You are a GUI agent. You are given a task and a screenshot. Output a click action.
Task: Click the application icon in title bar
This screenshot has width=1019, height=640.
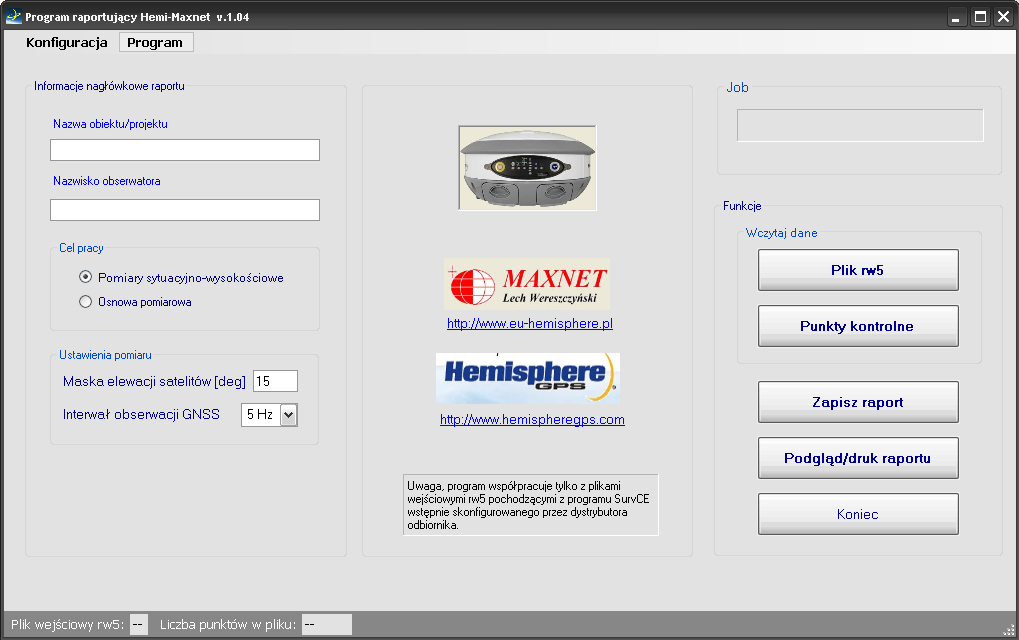click(13, 16)
